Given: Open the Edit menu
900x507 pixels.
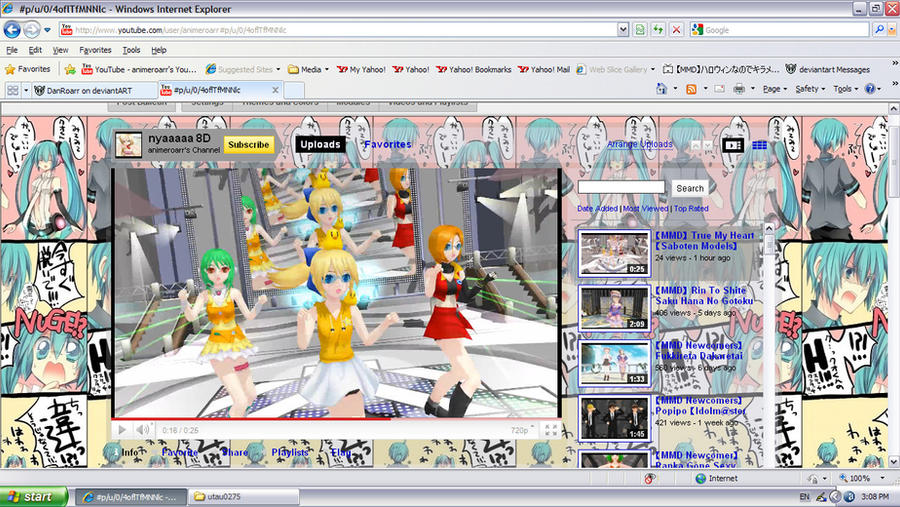Looking at the screenshot, I should coord(35,51).
